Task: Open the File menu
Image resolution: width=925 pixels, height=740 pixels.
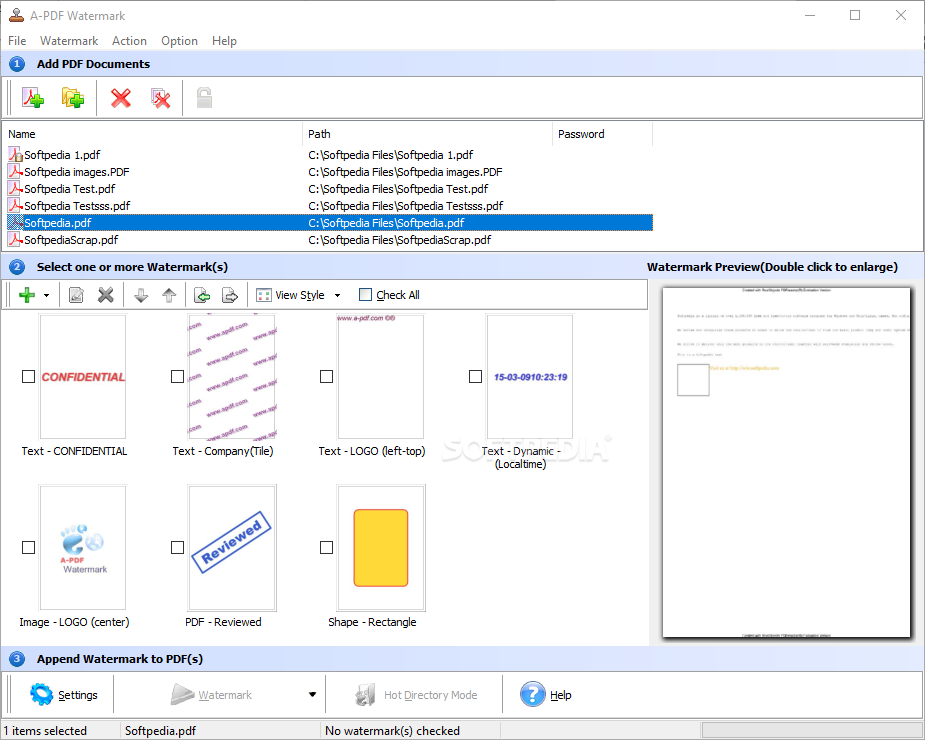Action: 17,41
